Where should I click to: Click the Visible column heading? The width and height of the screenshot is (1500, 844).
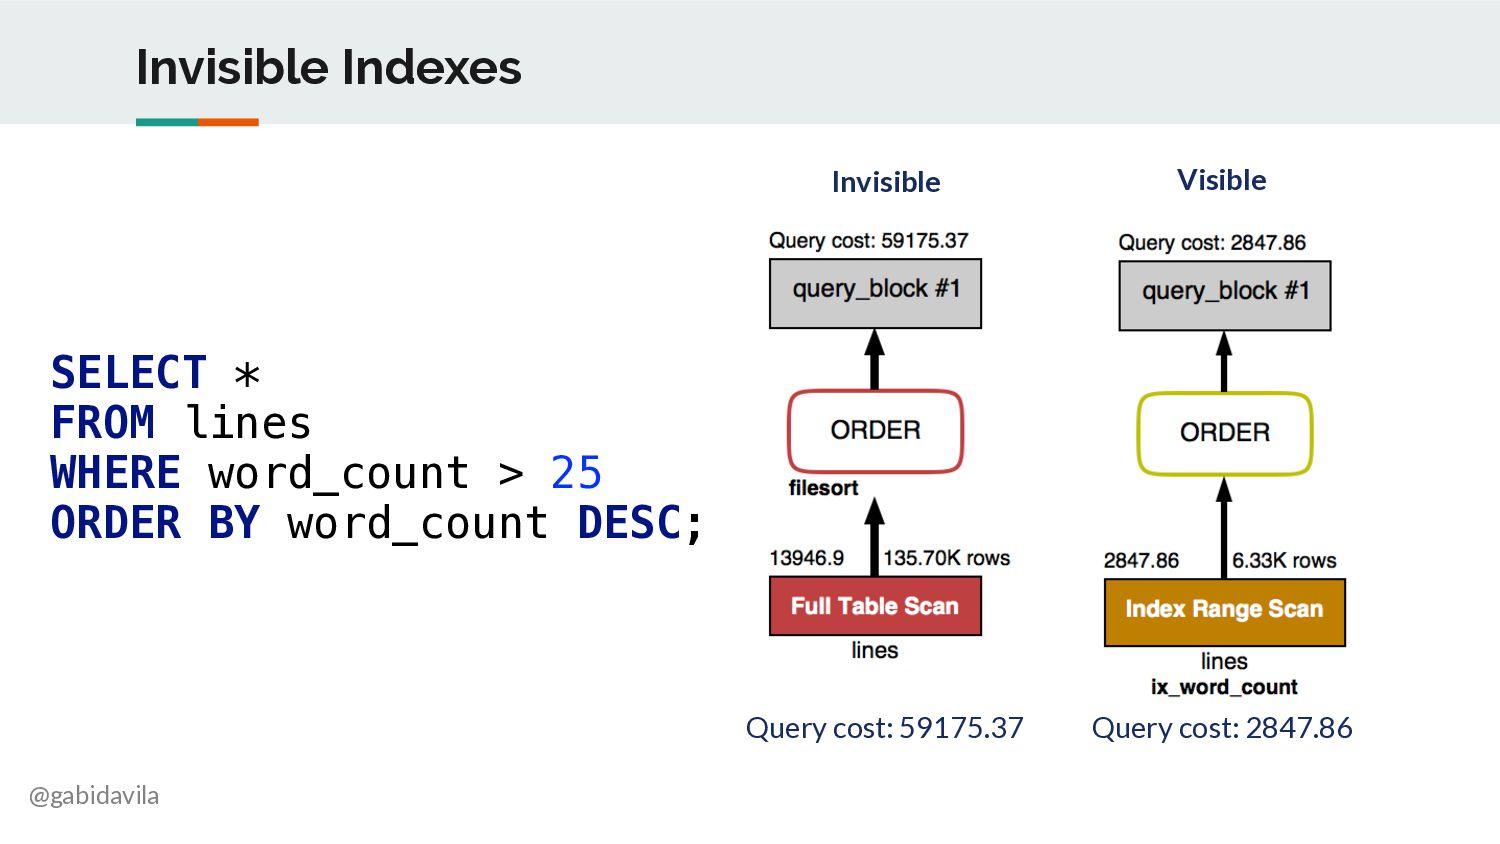pos(1222,180)
